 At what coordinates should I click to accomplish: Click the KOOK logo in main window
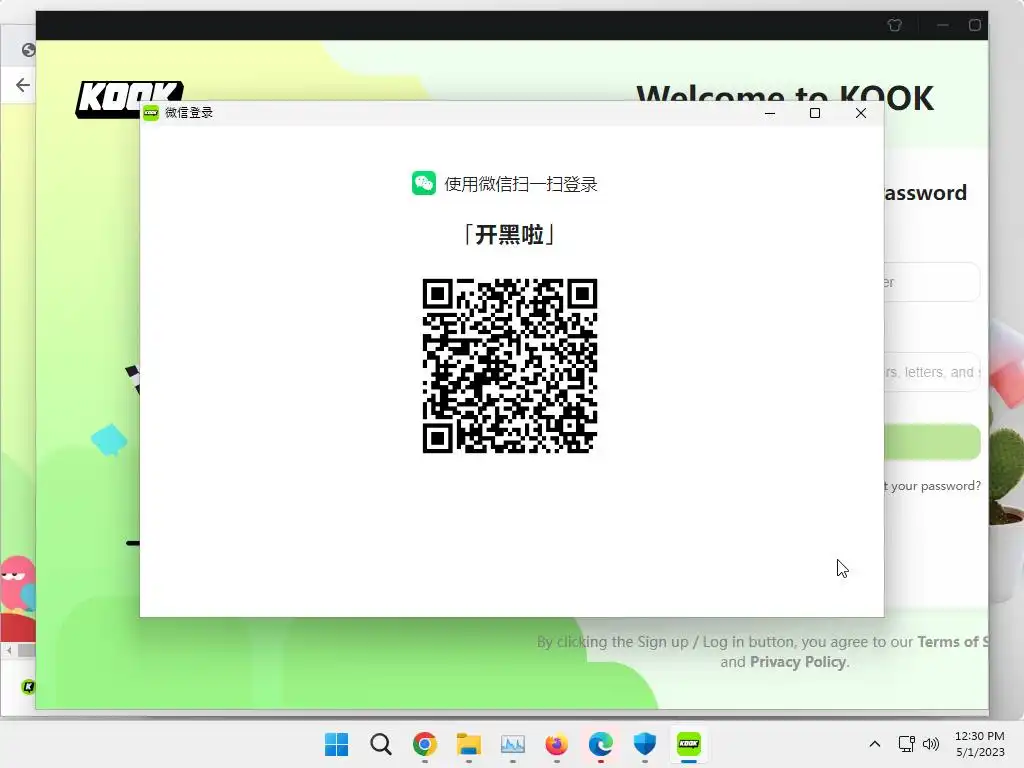[x=129, y=98]
